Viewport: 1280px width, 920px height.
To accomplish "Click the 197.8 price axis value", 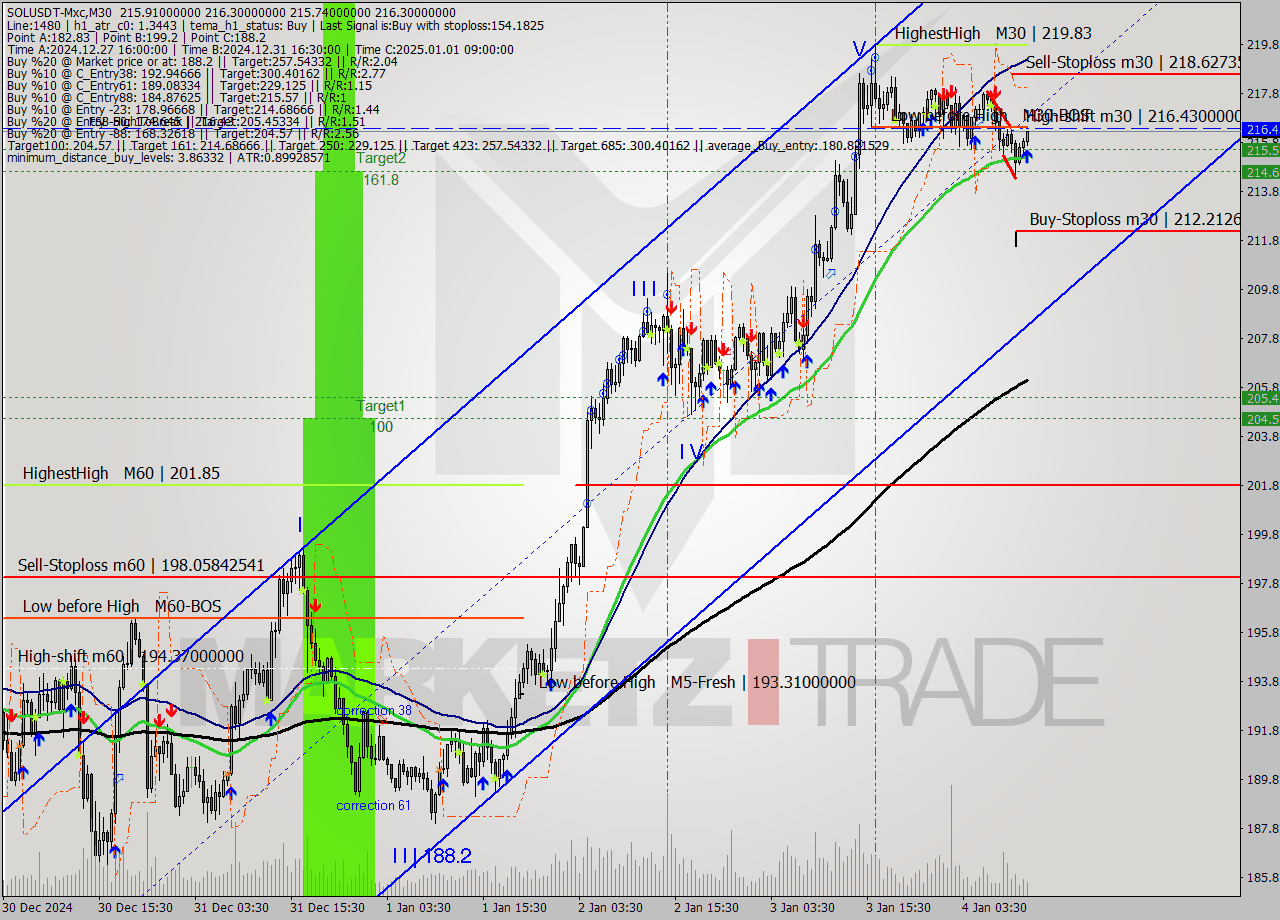I will (1261, 583).
